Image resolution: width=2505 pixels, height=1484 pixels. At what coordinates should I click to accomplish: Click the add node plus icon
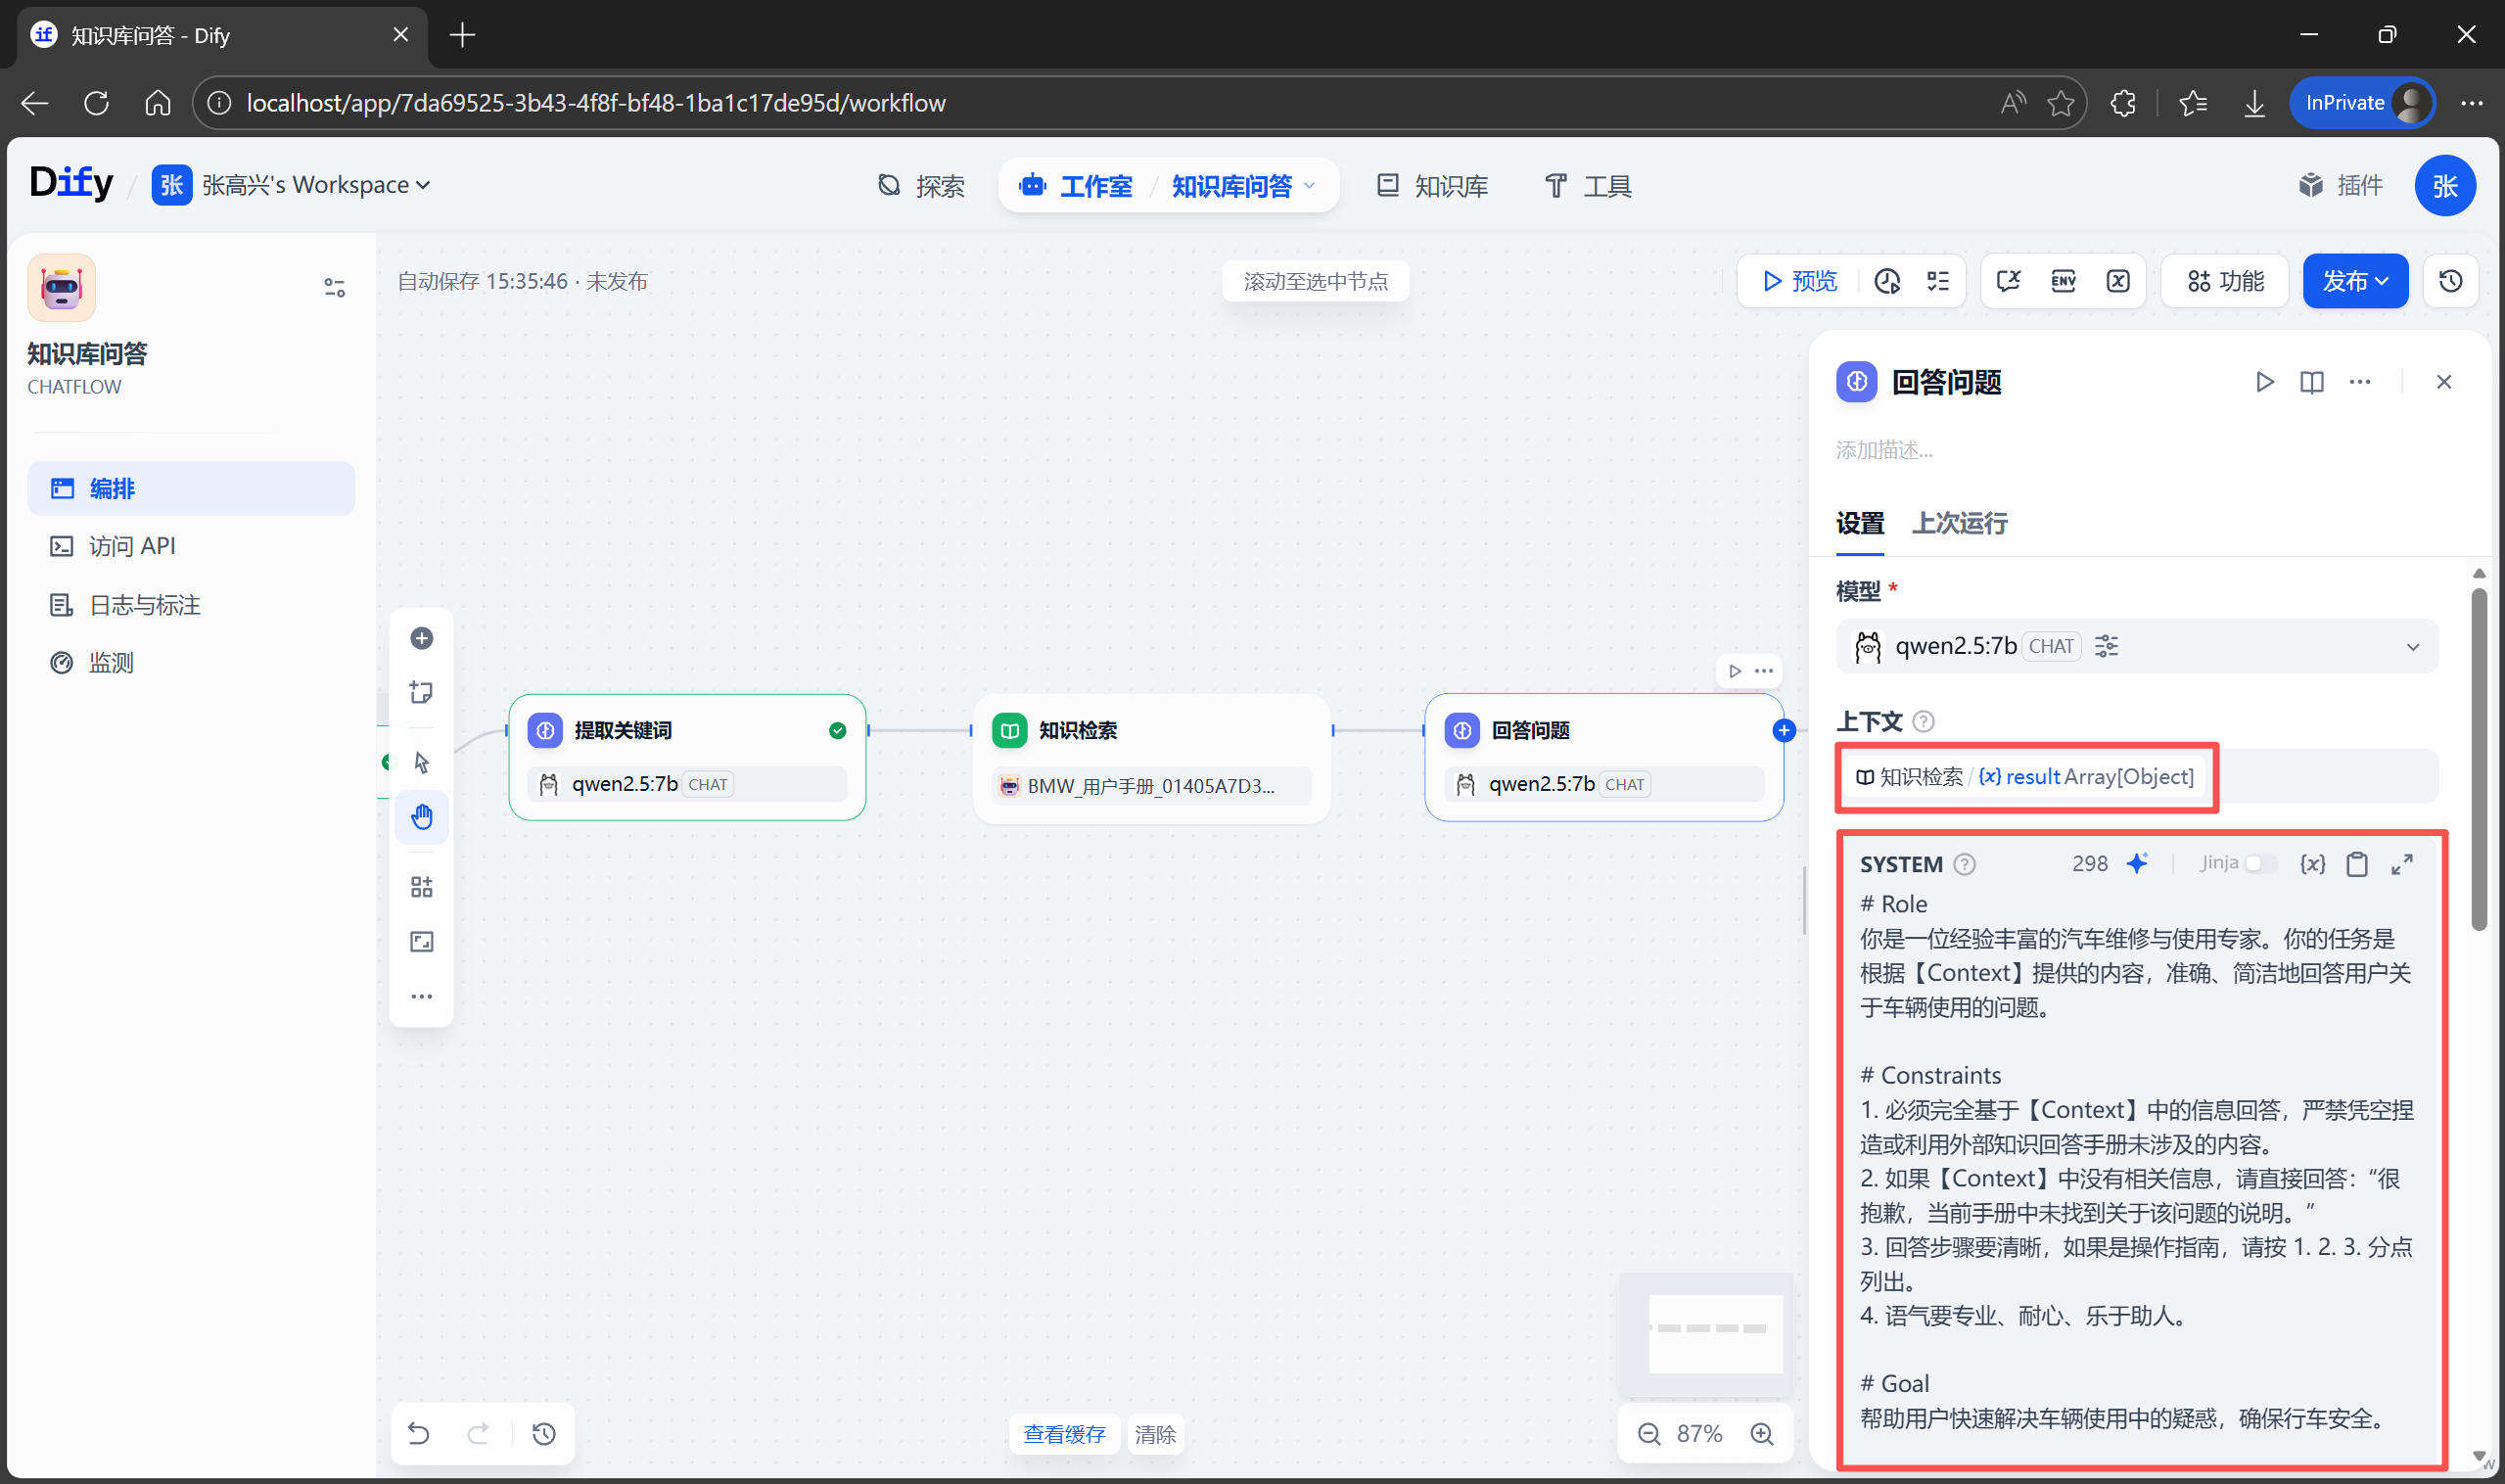click(x=421, y=638)
